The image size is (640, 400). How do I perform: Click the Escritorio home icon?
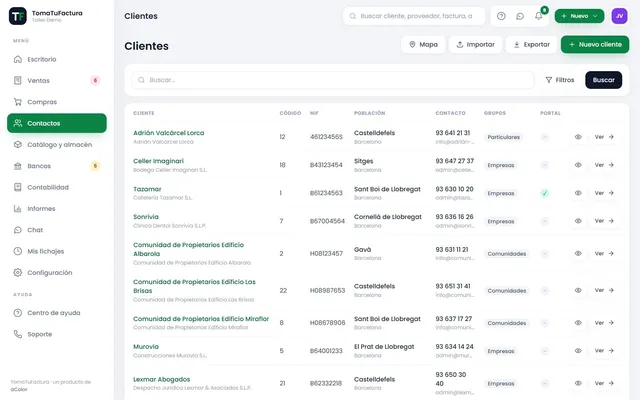click(18, 59)
